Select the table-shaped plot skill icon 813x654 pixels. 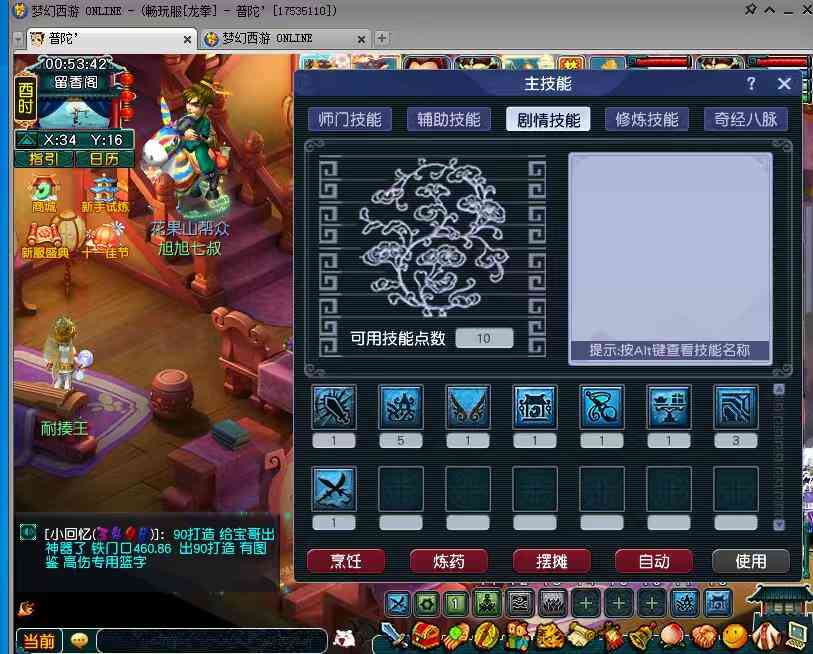[x=668, y=407]
